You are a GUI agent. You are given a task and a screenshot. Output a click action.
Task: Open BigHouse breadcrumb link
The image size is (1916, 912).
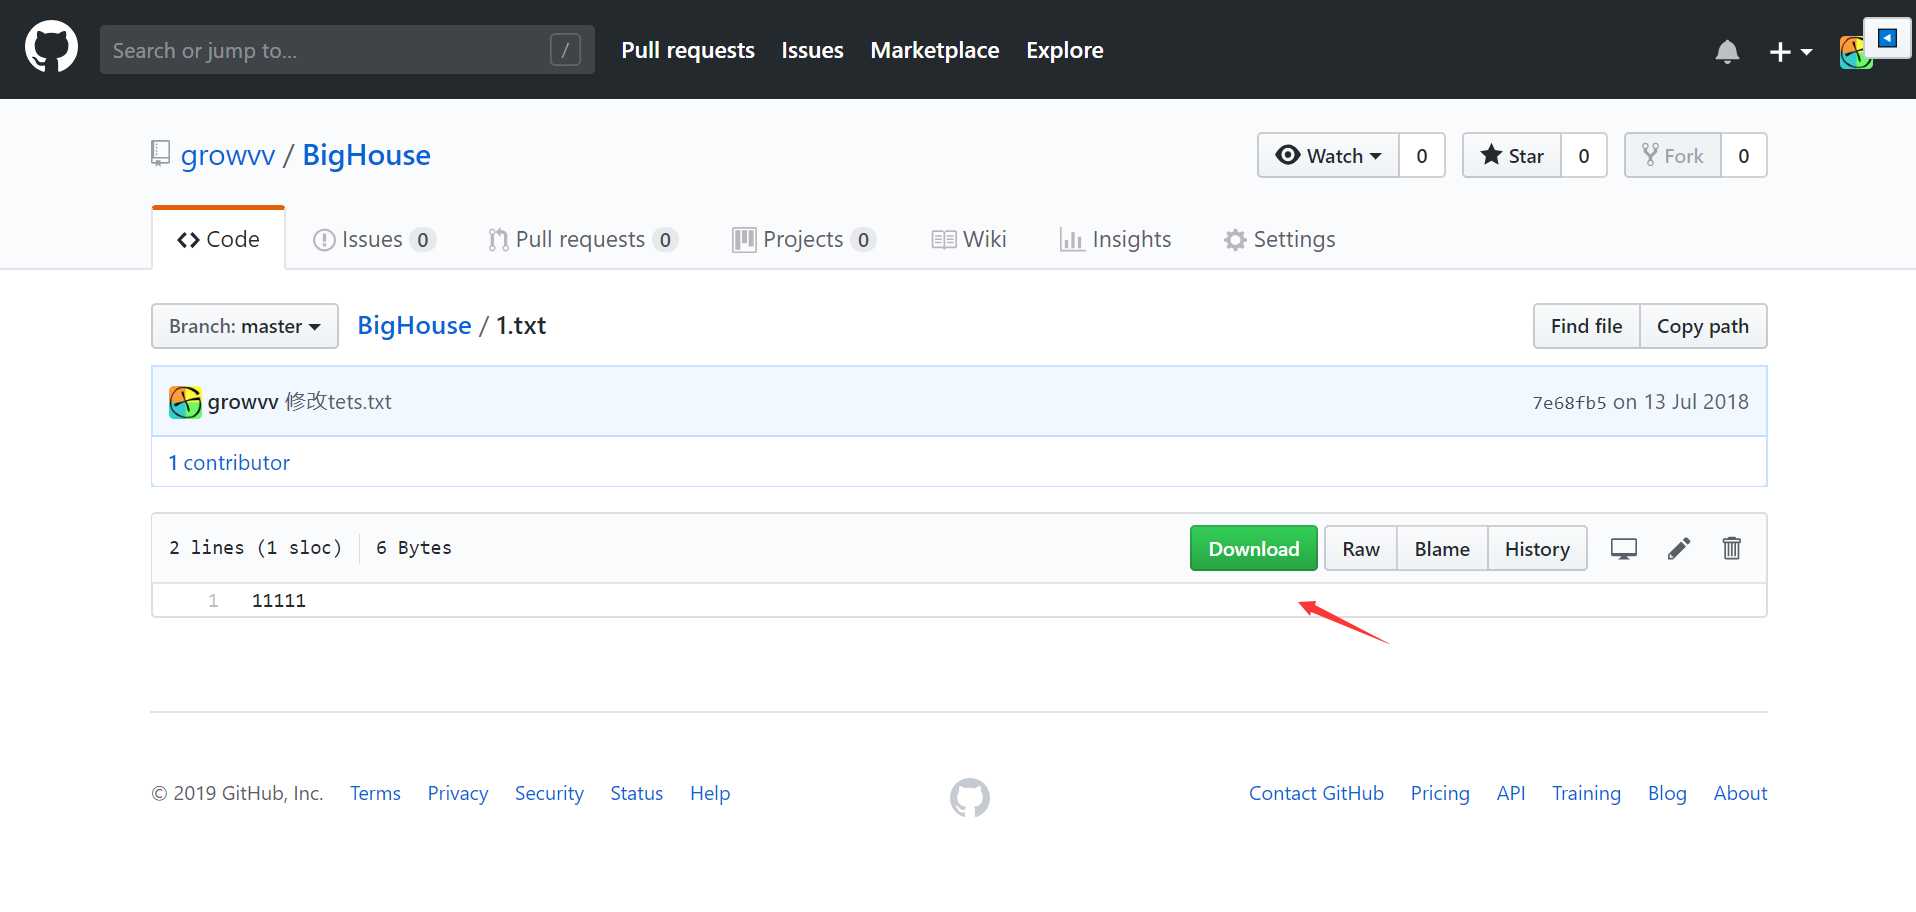pos(414,325)
